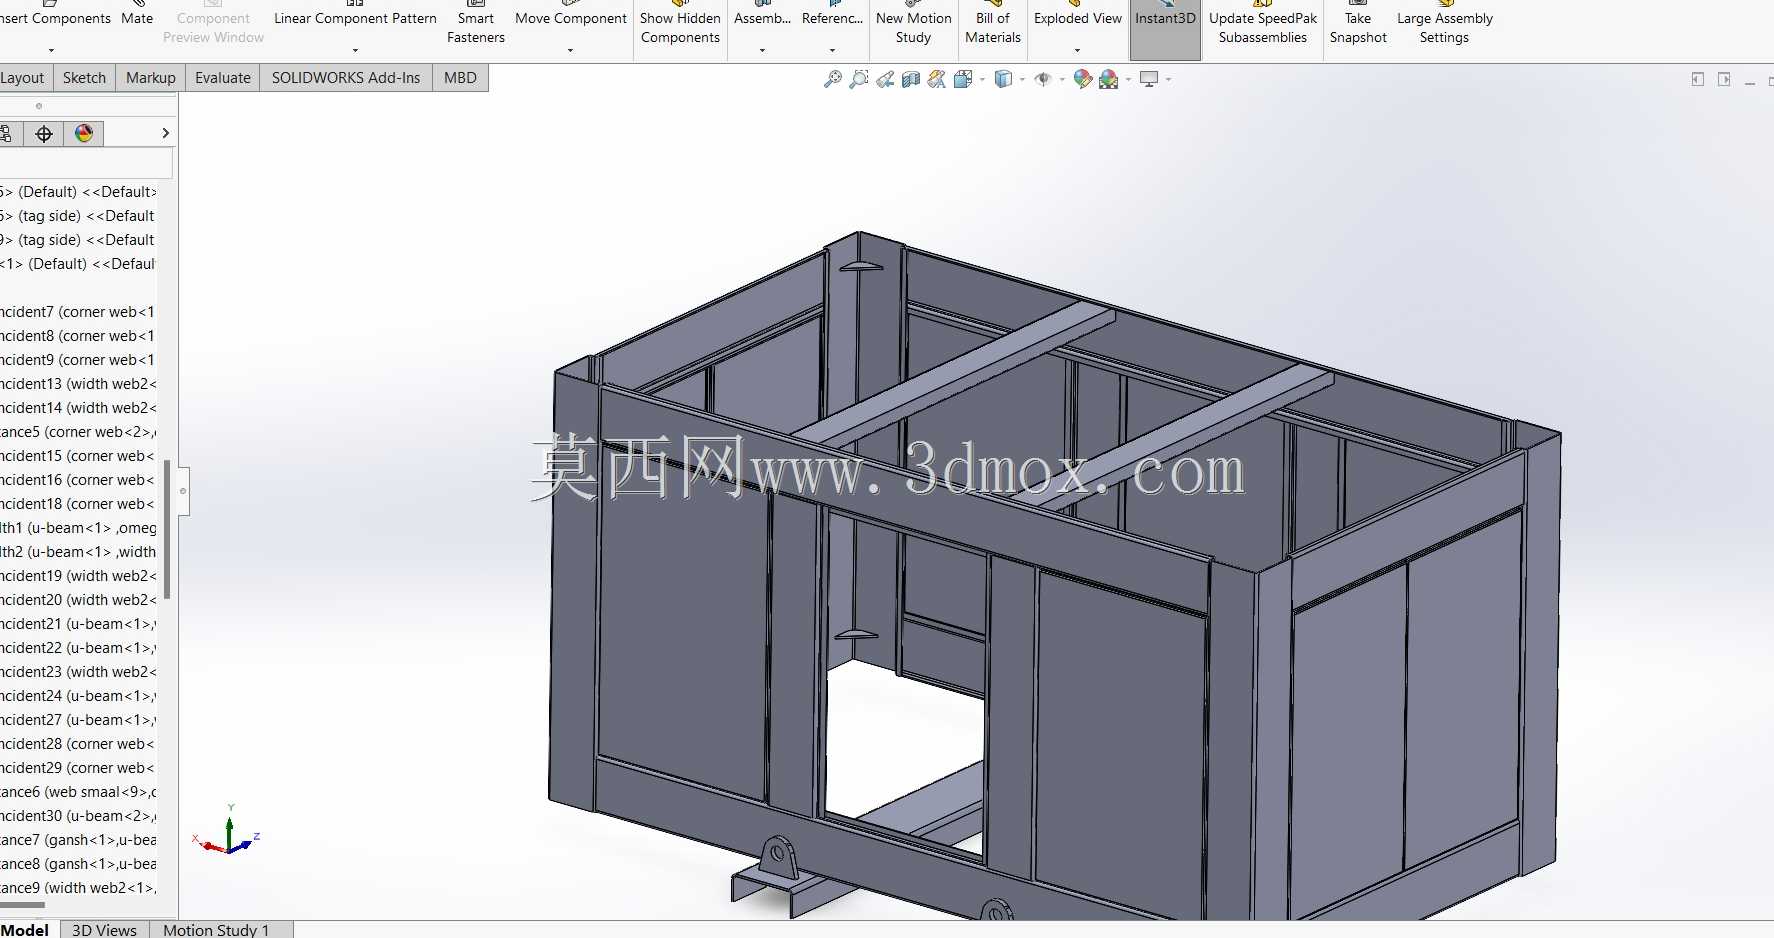1774x938 pixels.
Task: Open the Motion Study 1 tab
Action: pyautogui.click(x=216, y=930)
